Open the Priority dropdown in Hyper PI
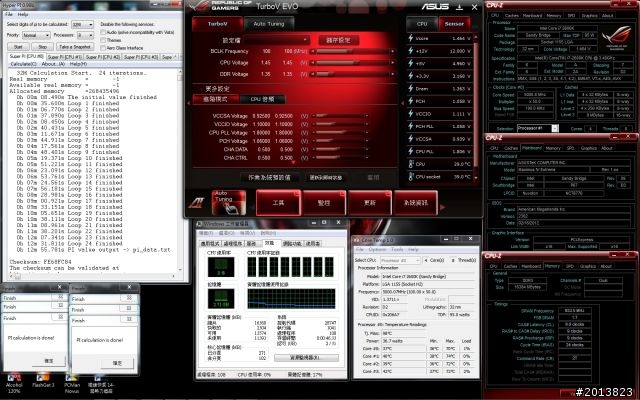640x400 pixels. 36,36
